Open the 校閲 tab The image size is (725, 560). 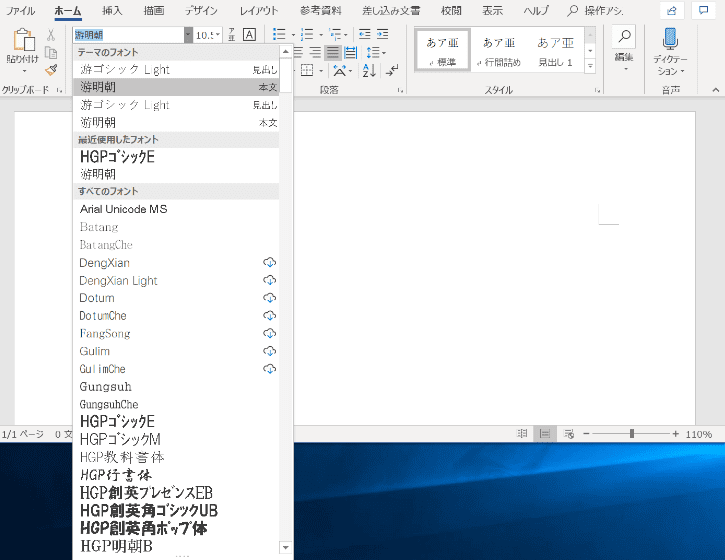(x=451, y=11)
